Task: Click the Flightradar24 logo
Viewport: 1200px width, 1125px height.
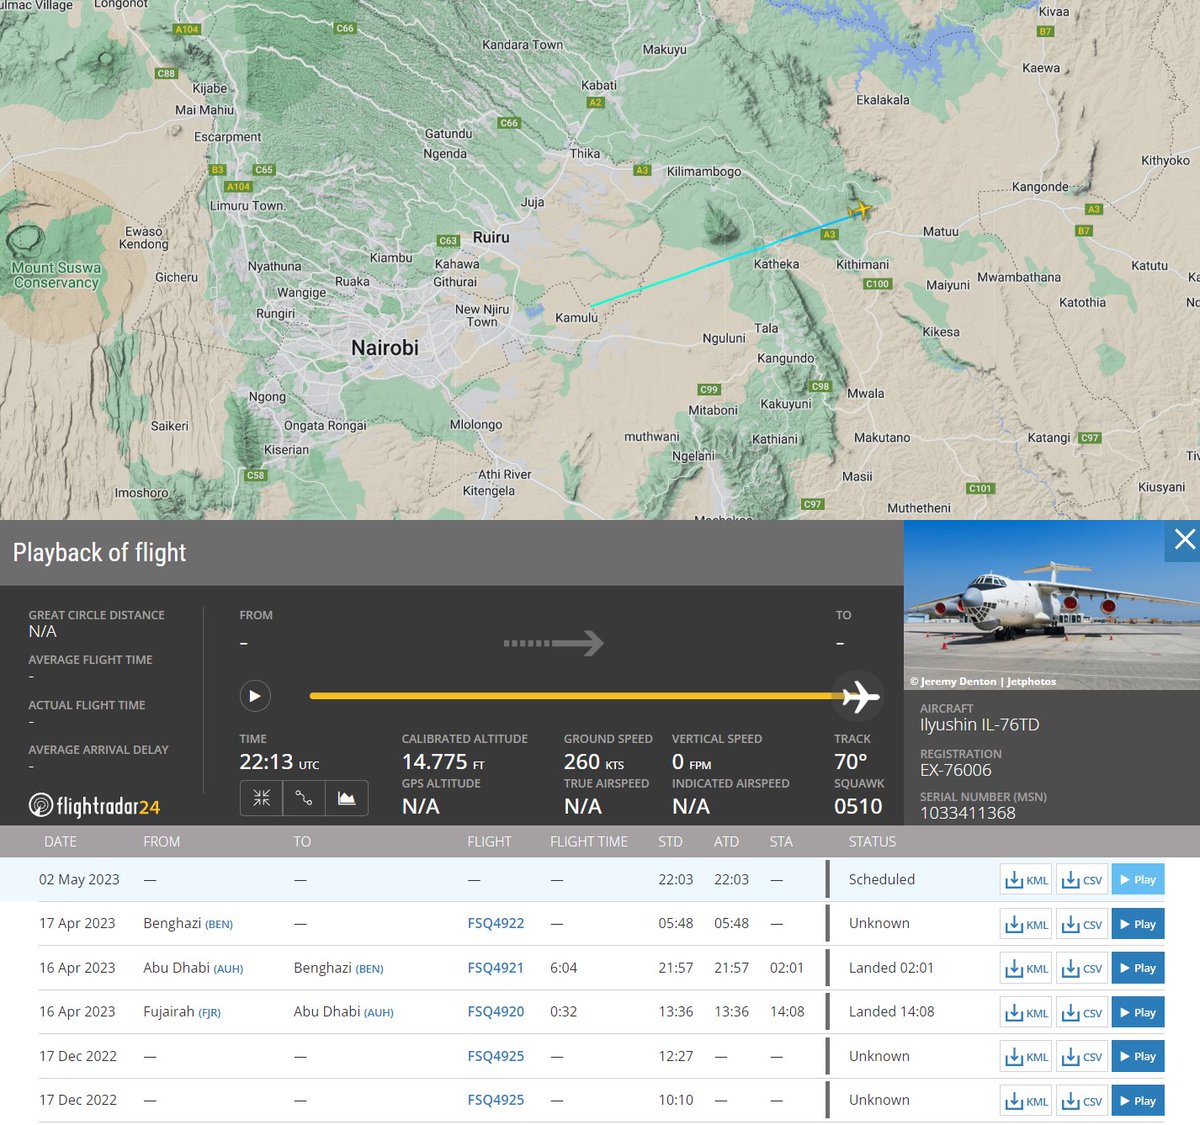Action: click(94, 805)
